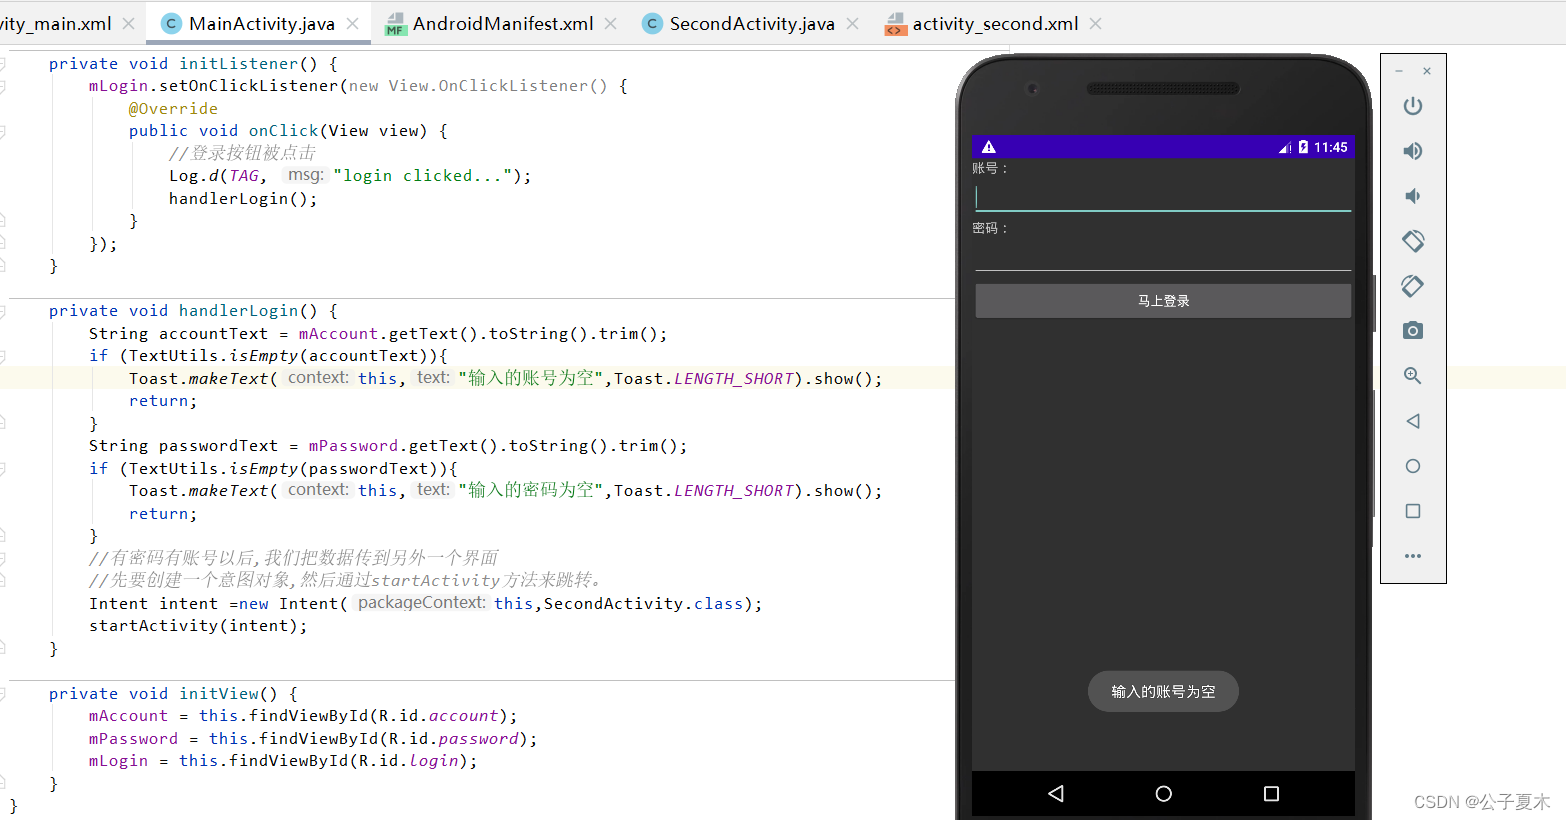Raise volume with the emulator volume-up icon
The height and width of the screenshot is (820, 1566).
tap(1412, 151)
